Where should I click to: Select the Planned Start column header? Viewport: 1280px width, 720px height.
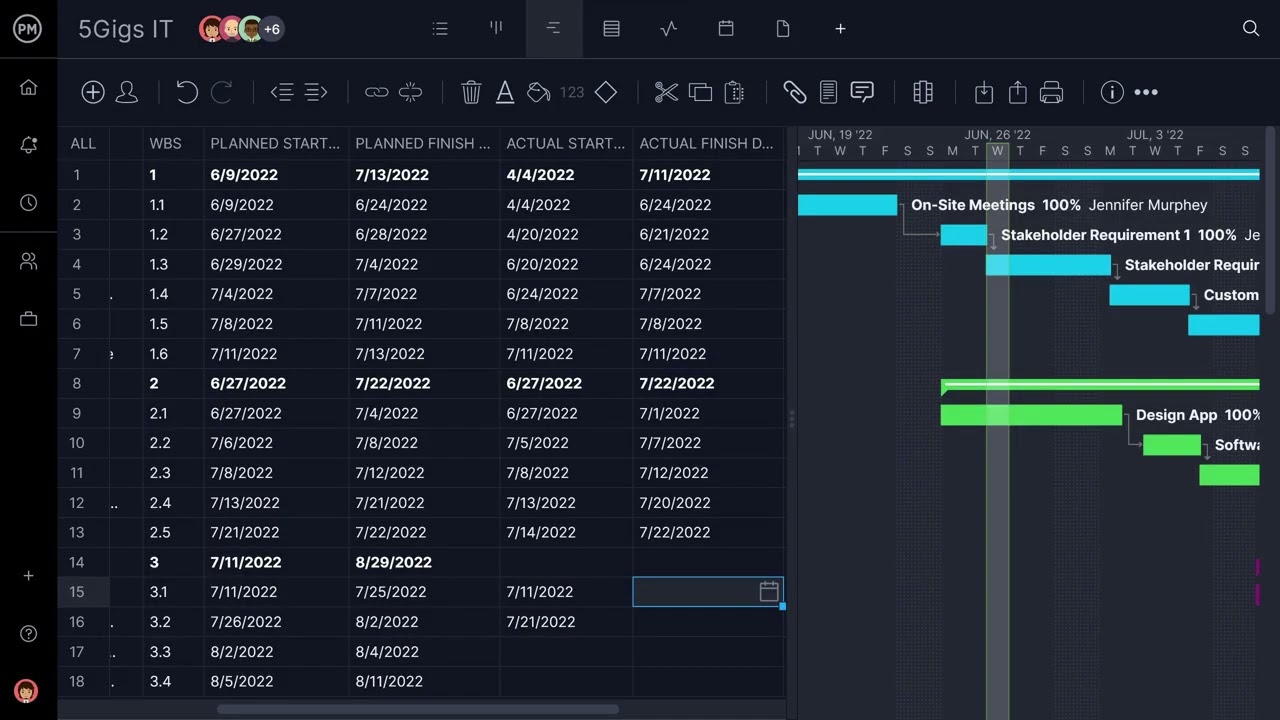pyautogui.click(x=275, y=143)
